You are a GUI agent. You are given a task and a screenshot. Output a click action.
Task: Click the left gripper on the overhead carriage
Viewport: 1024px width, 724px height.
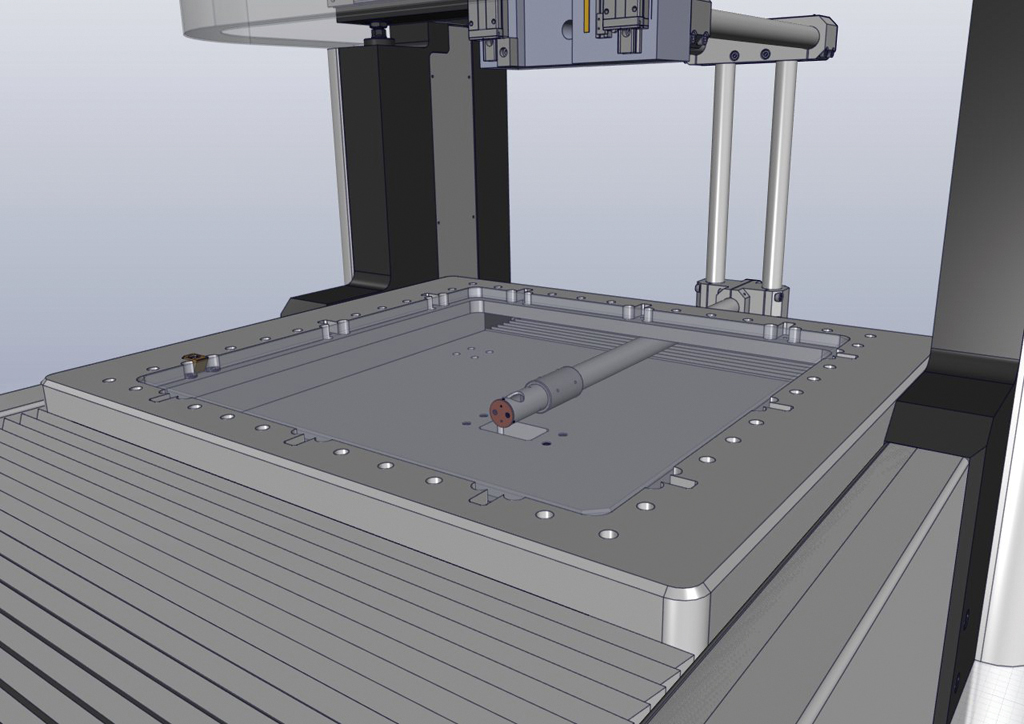(488, 32)
